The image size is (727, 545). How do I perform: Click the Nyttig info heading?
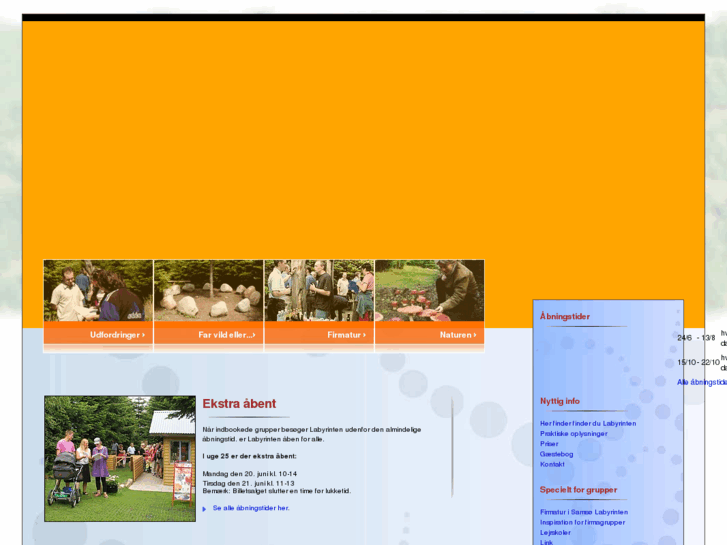pyautogui.click(x=560, y=401)
